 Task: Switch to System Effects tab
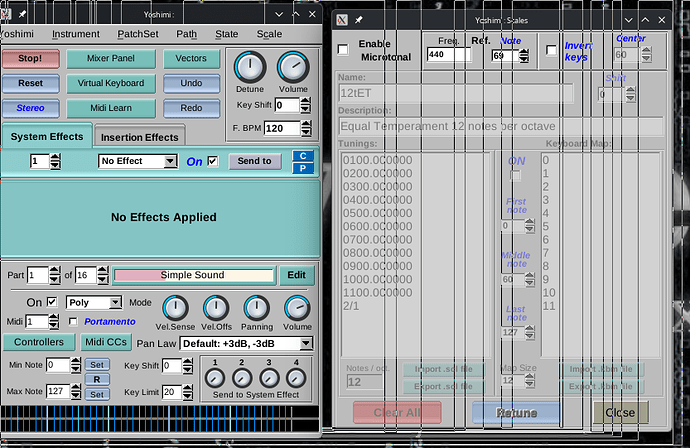[47, 136]
